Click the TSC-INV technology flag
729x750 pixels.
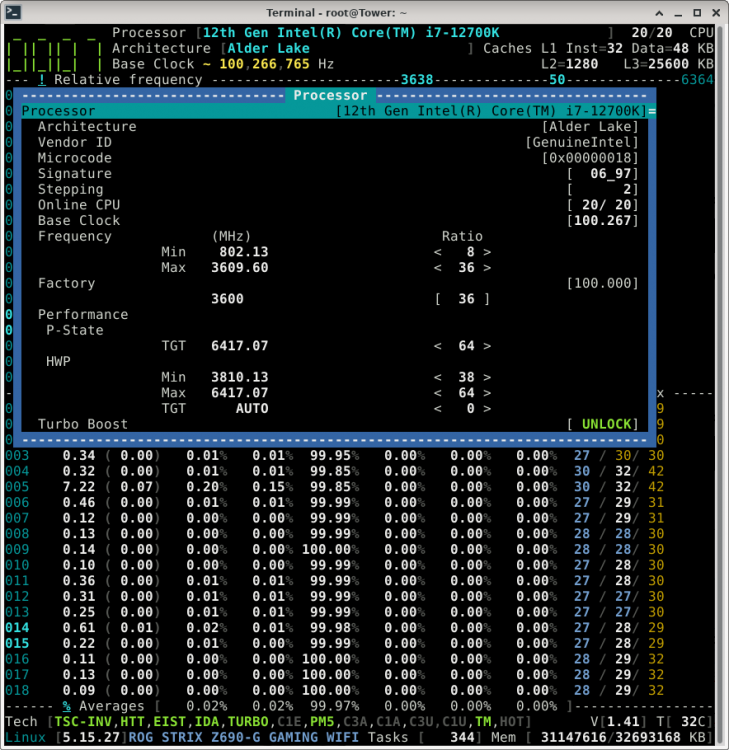tap(83, 722)
